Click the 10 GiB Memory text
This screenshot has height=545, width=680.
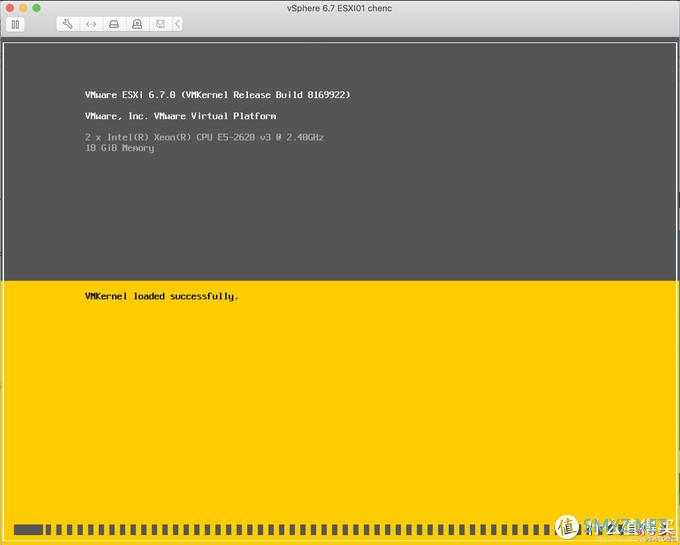pos(120,148)
